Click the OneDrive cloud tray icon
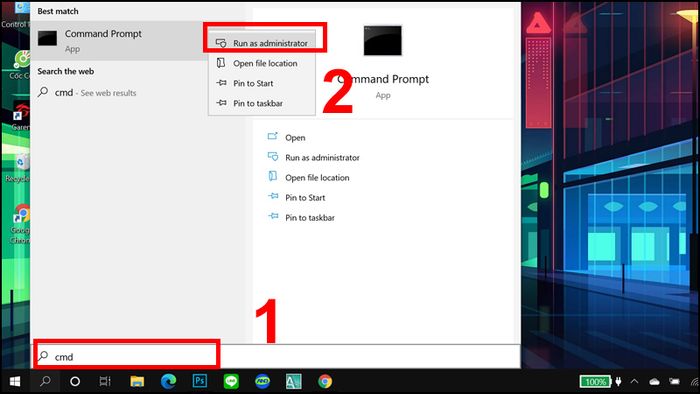This screenshot has width=700, height=394. [654, 382]
